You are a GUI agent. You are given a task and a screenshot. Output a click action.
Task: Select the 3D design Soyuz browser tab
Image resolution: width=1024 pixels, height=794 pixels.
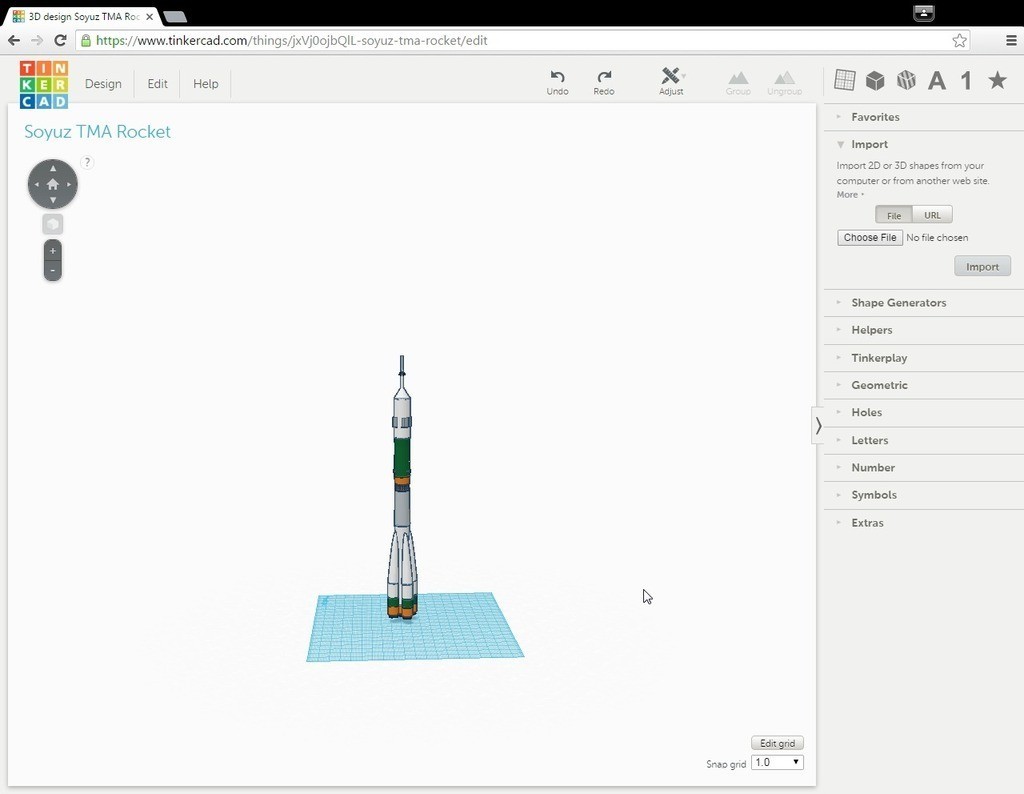point(83,16)
